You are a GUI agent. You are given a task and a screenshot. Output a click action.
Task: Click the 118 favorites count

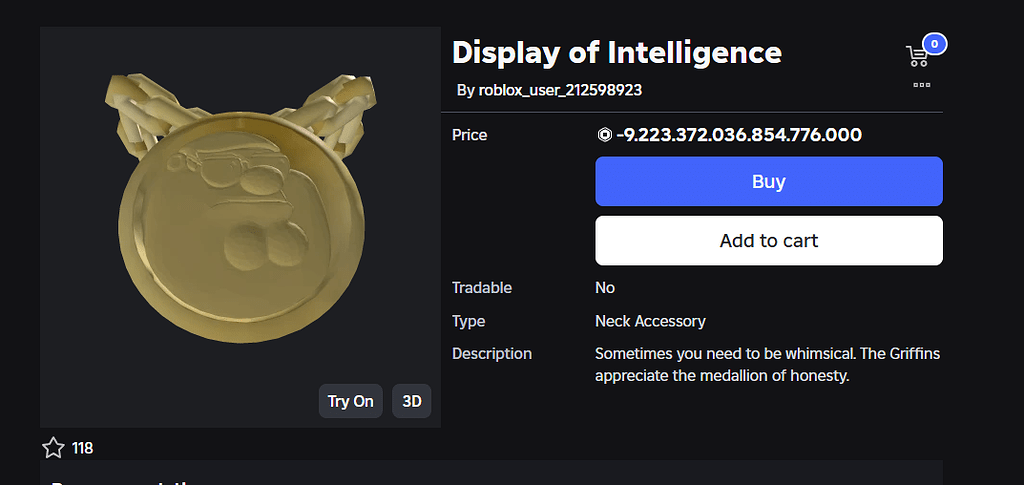click(83, 448)
